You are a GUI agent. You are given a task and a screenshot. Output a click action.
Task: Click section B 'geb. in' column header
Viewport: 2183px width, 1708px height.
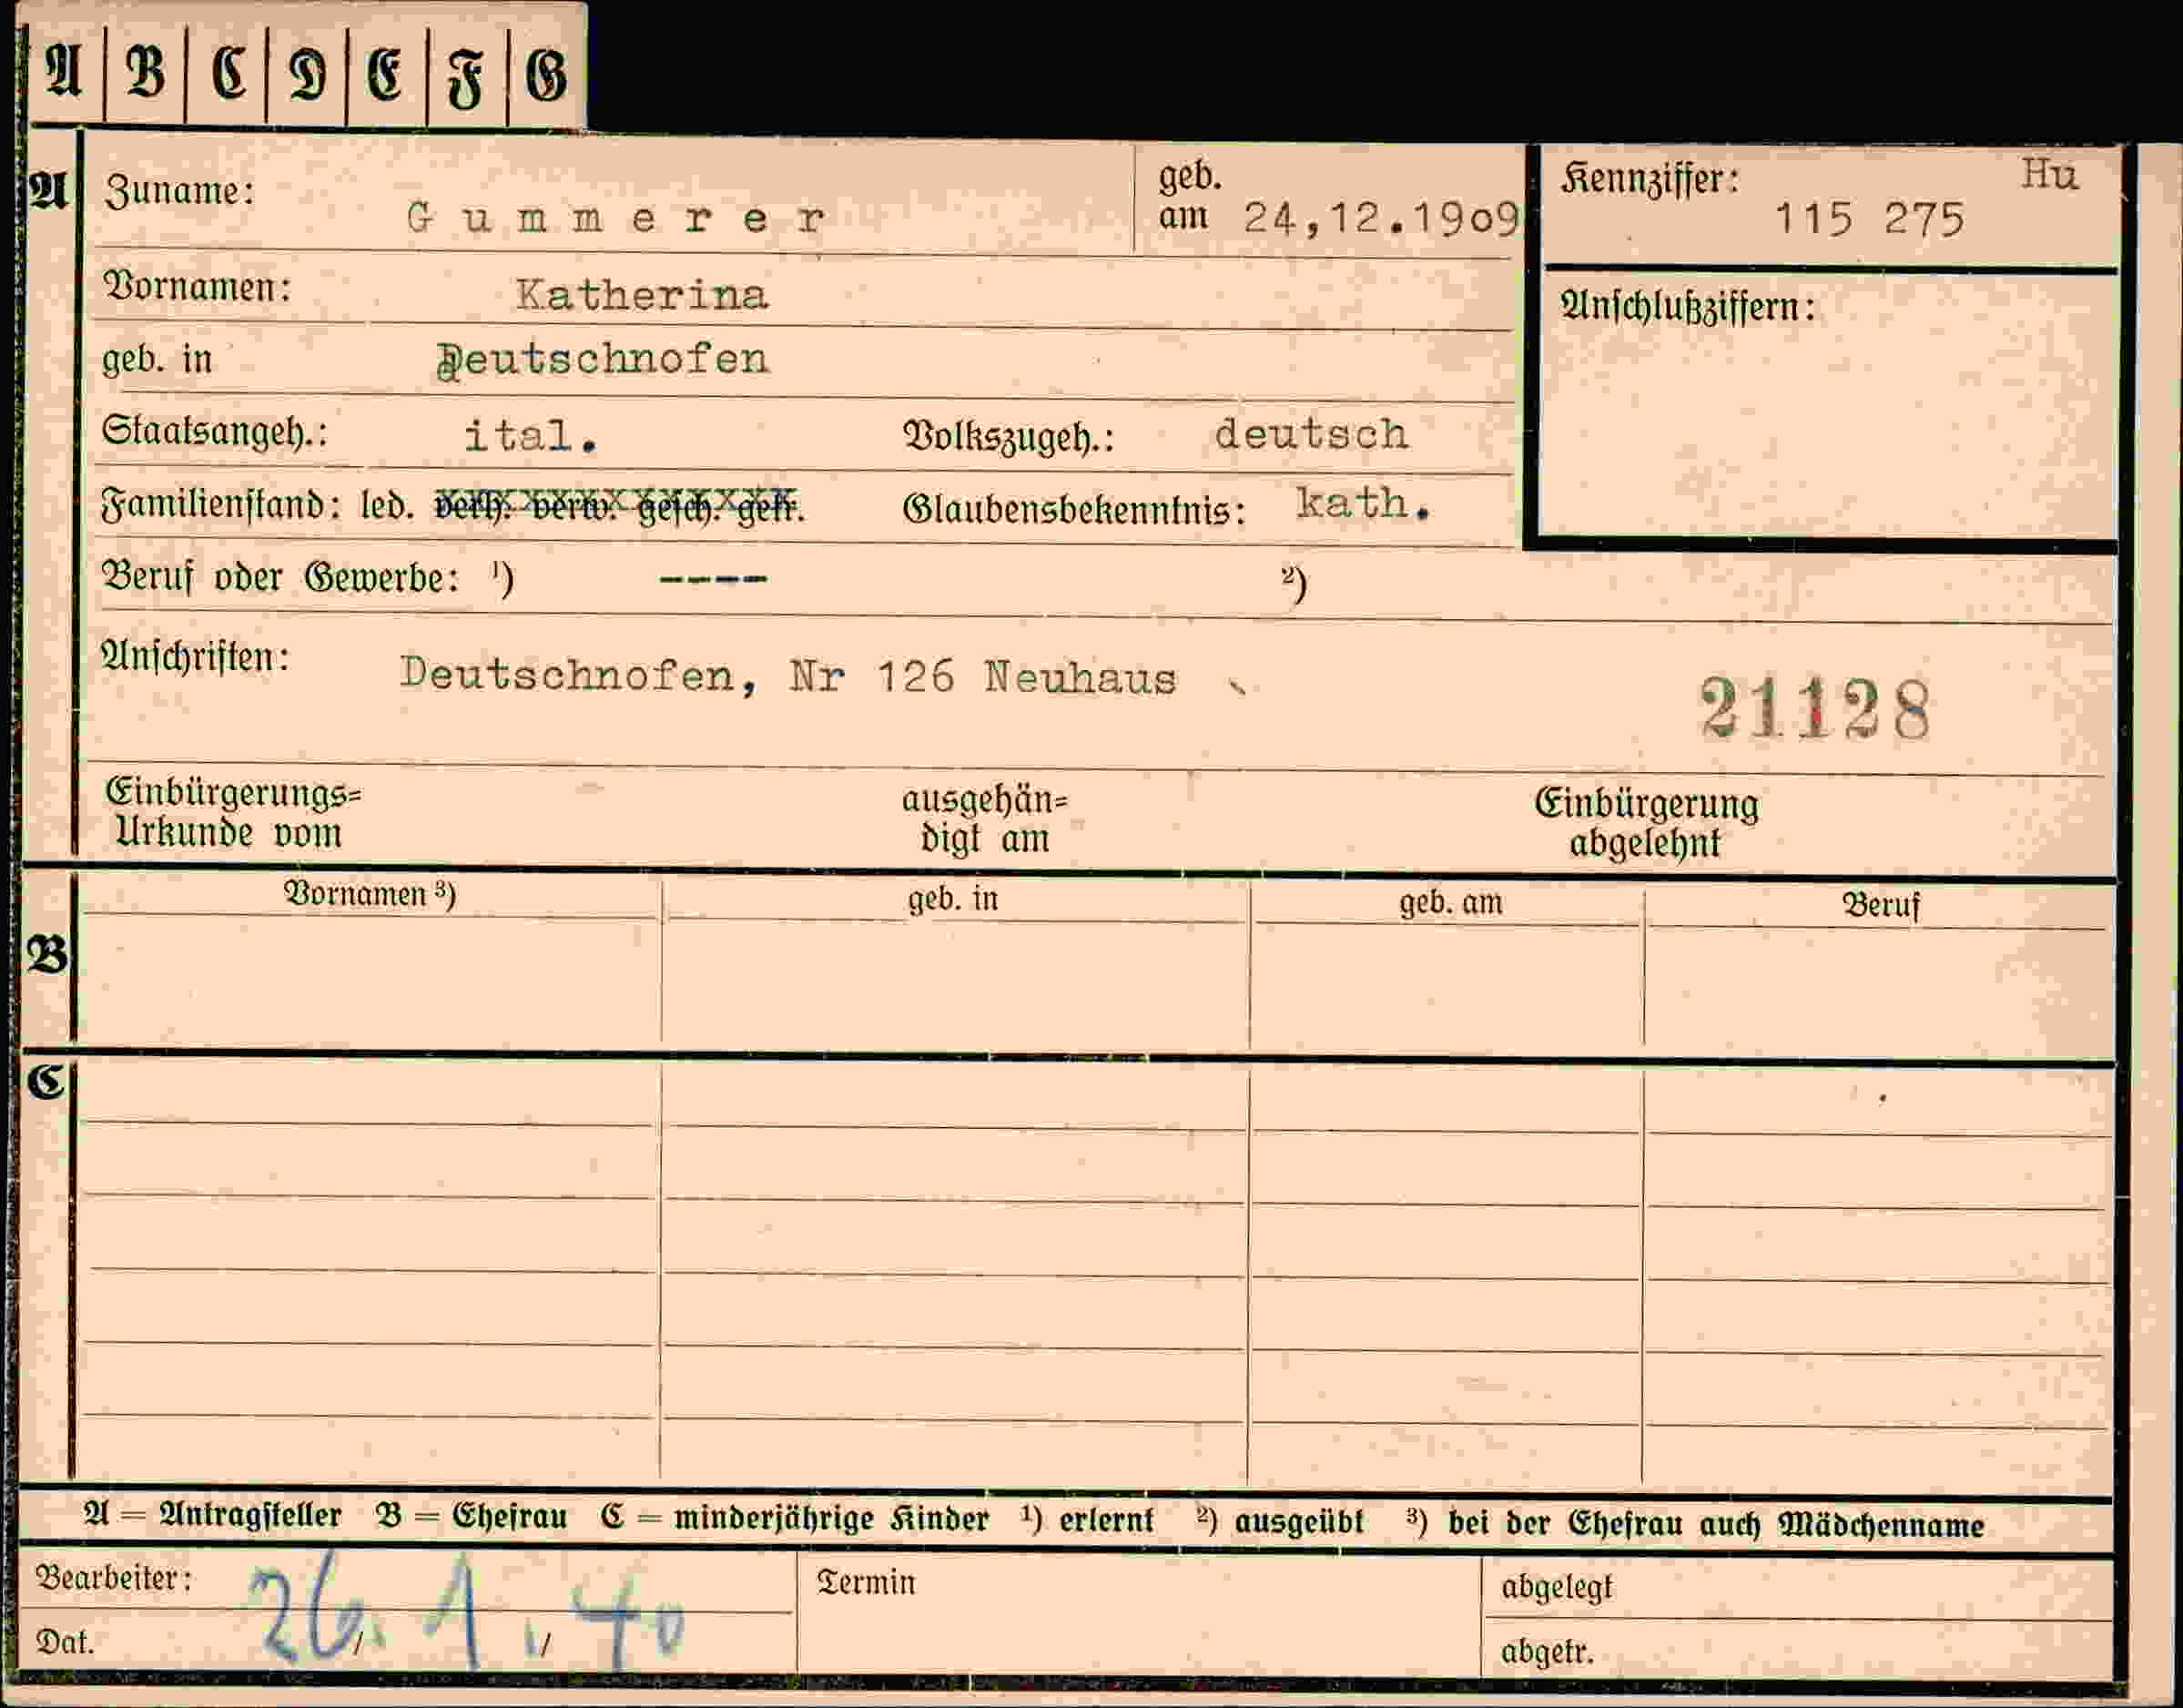pos(953,898)
